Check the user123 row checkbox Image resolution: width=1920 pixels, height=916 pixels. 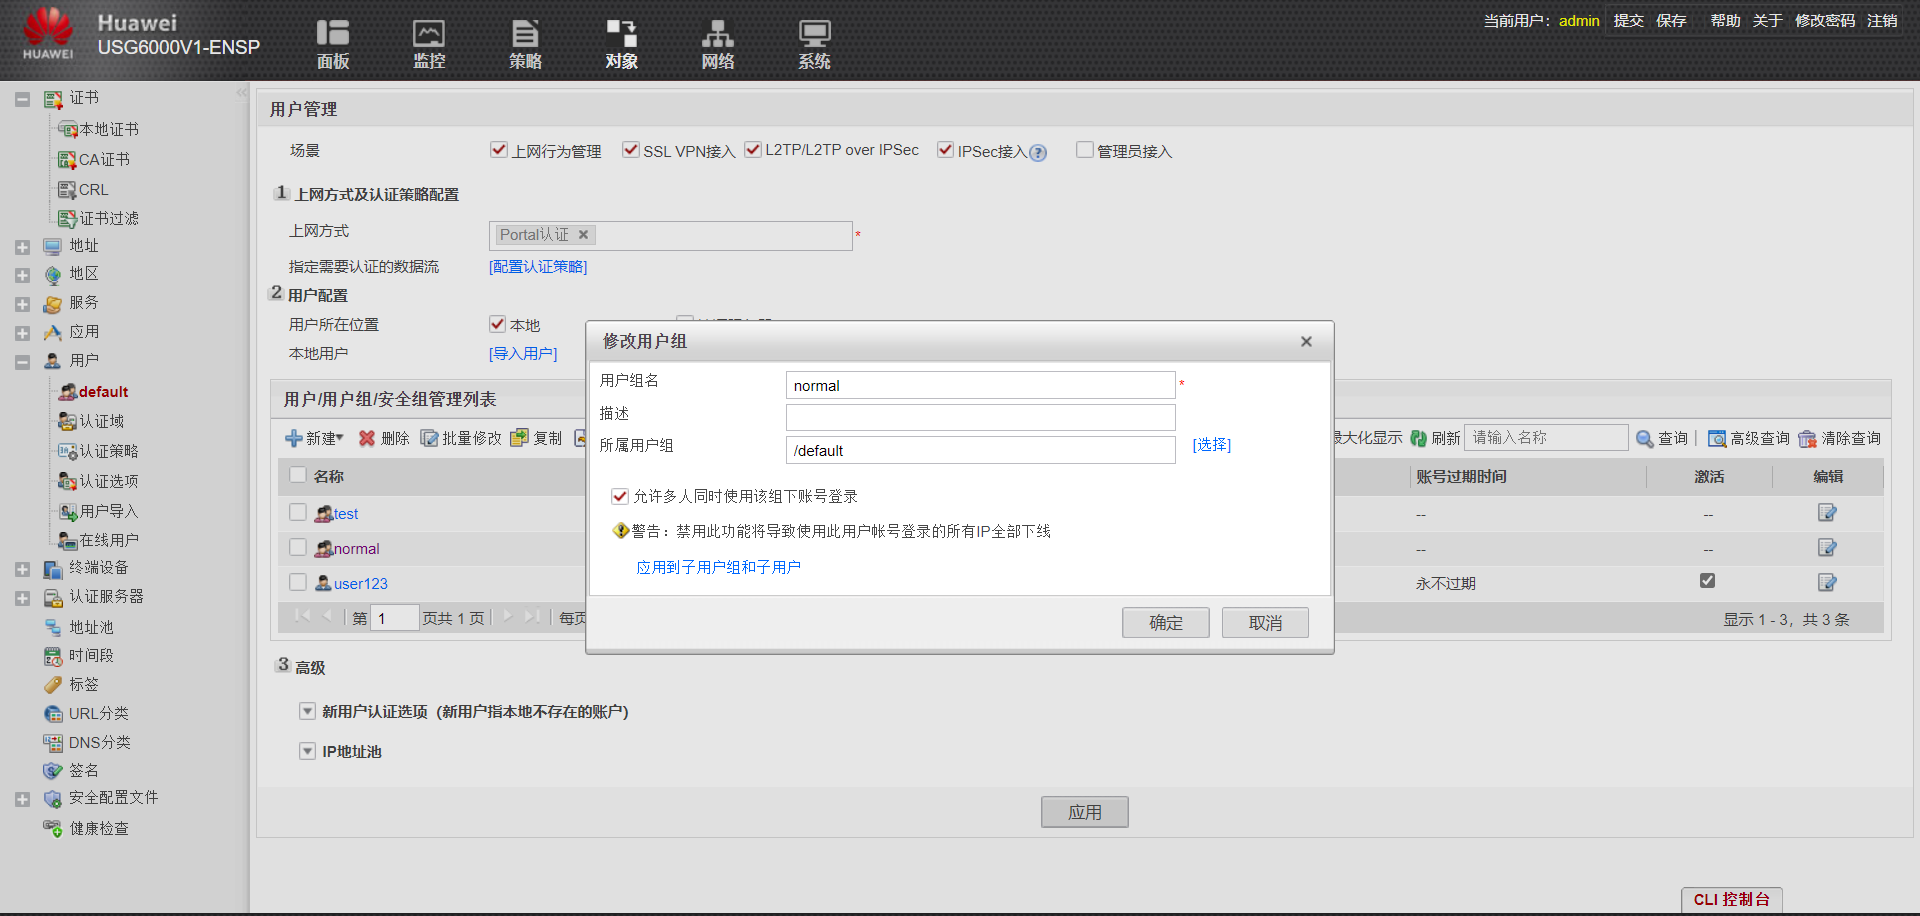(297, 582)
